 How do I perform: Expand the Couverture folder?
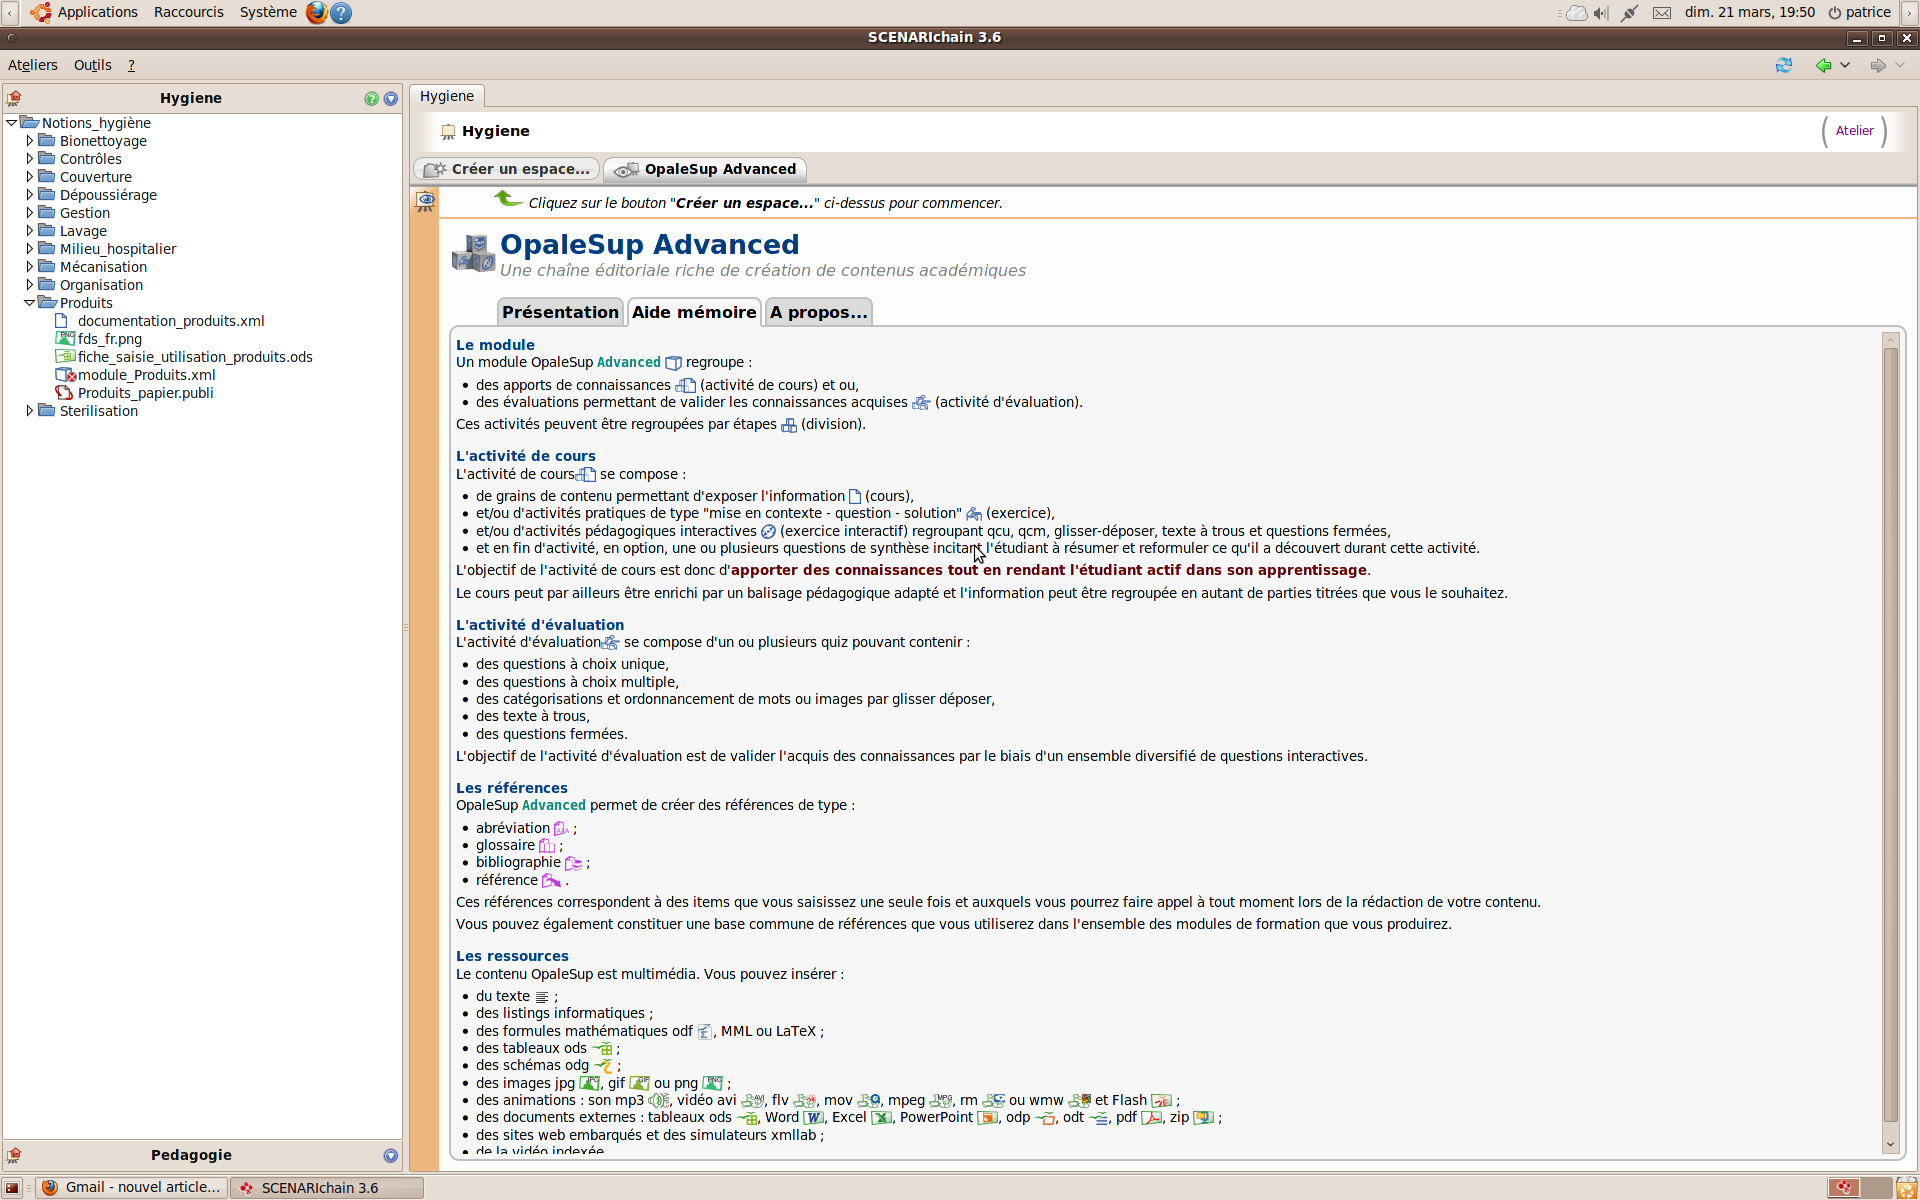[30, 177]
